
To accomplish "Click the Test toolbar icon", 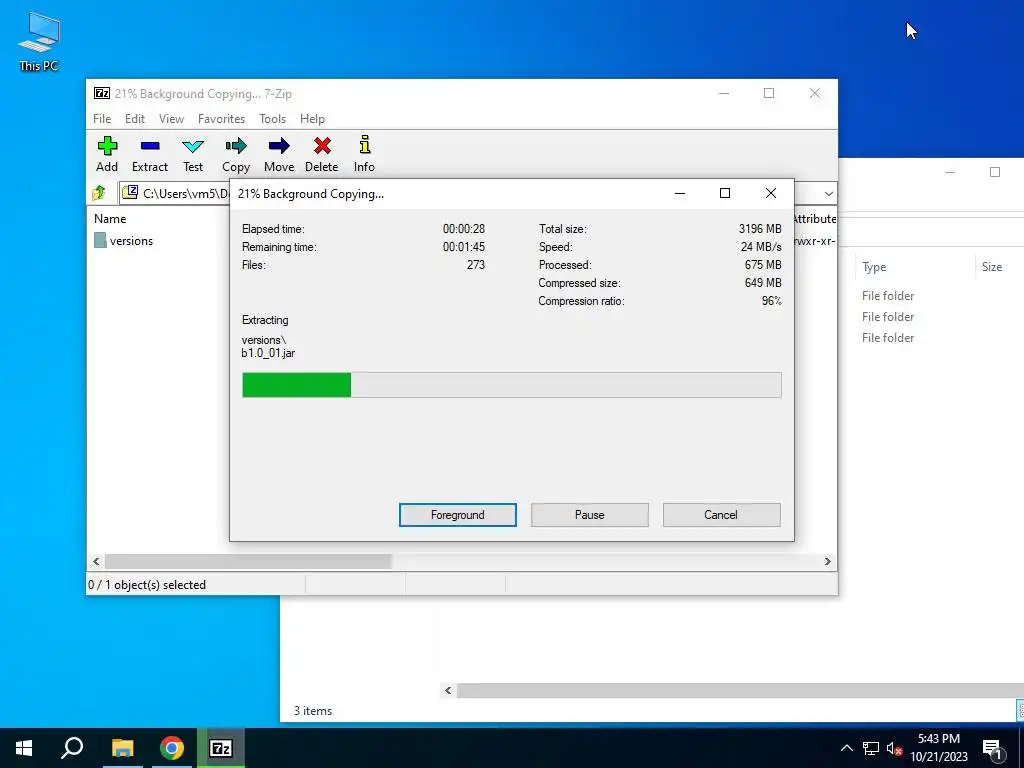I will (x=193, y=154).
